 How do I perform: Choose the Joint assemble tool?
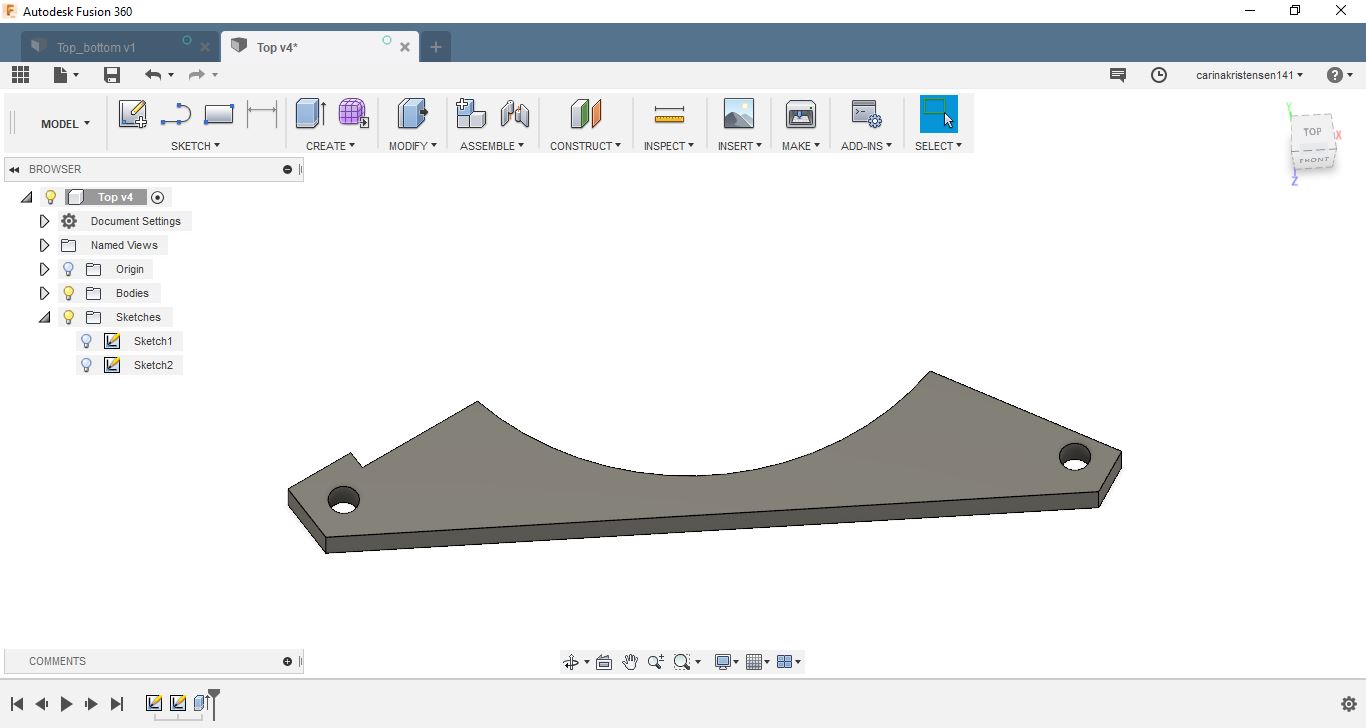514,114
